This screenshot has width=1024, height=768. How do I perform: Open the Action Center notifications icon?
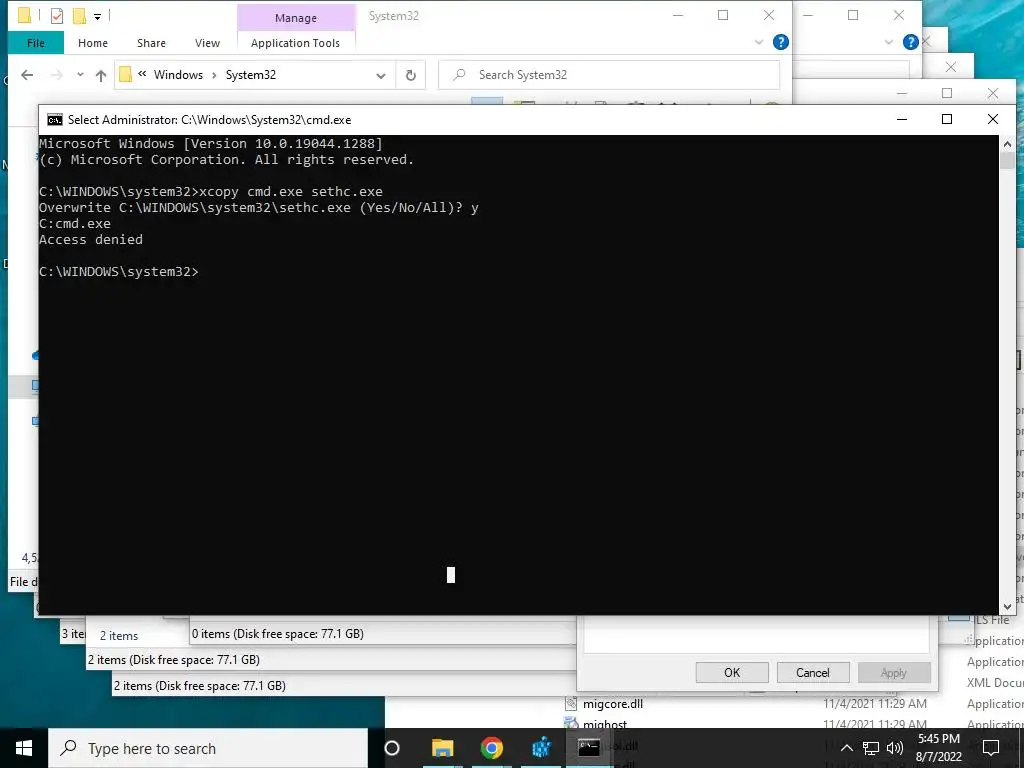(x=991, y=748)
